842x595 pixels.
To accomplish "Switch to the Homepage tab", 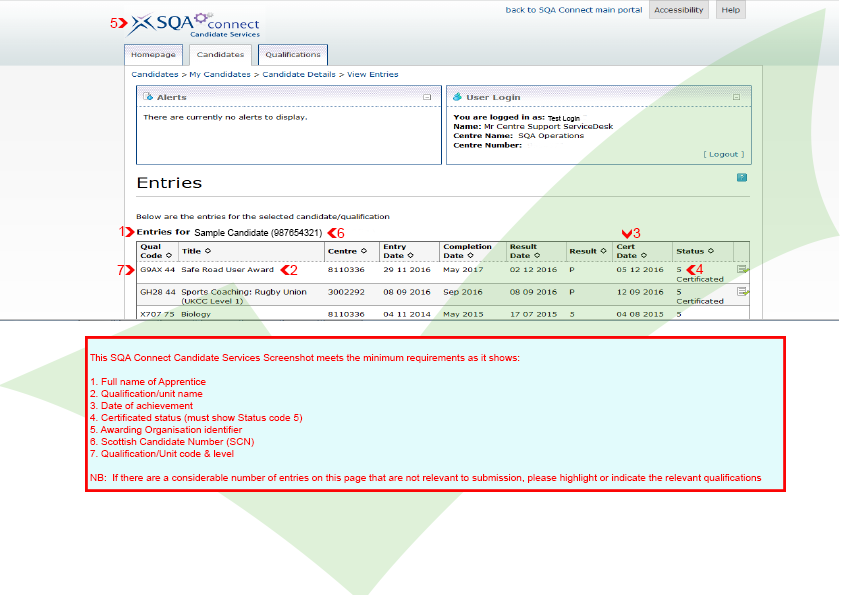I will (x=153, y=55).
